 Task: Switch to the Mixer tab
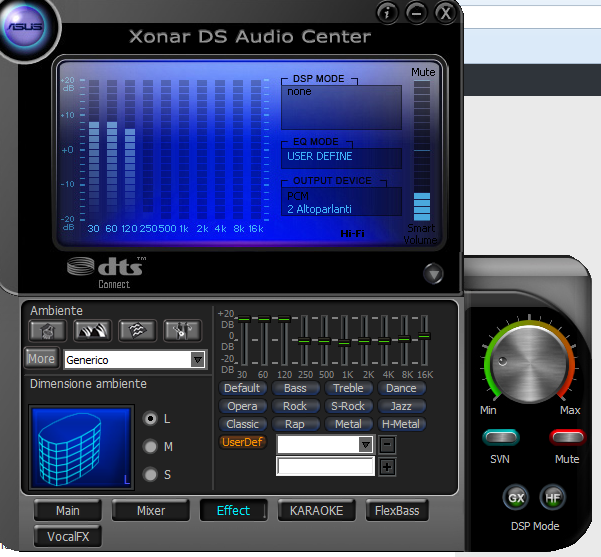click(x=151, y=511)
